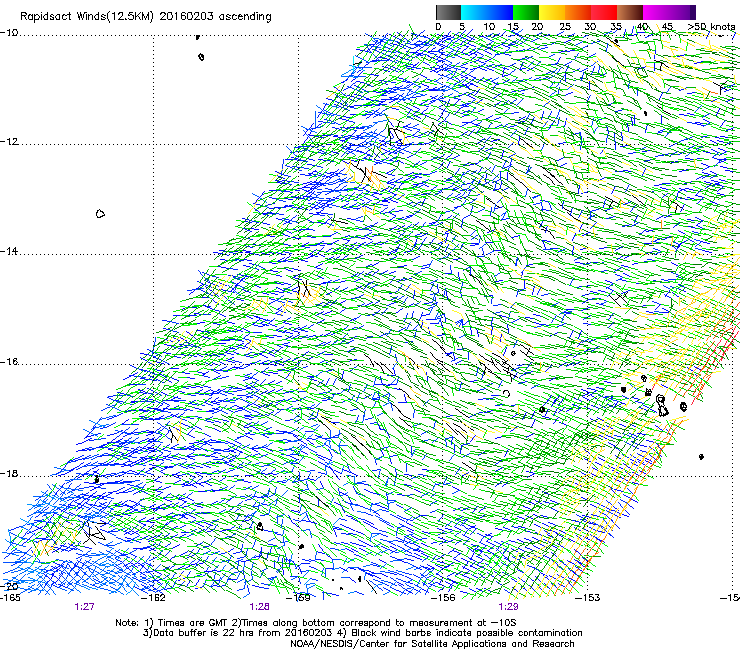Click the NOAA/NESDIS credit line
Screen dimensions: 740x650
coord(432,644)
